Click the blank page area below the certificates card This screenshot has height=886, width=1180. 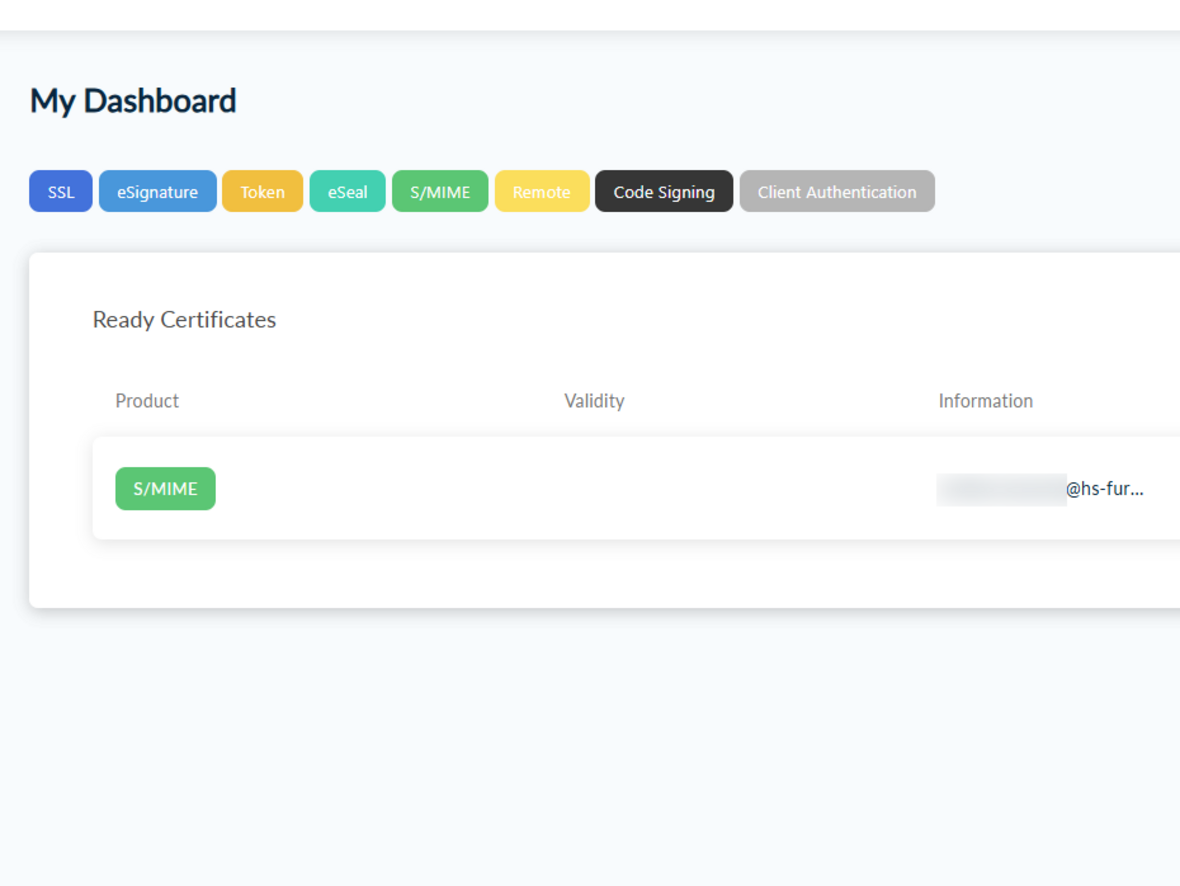click(590, 750)
